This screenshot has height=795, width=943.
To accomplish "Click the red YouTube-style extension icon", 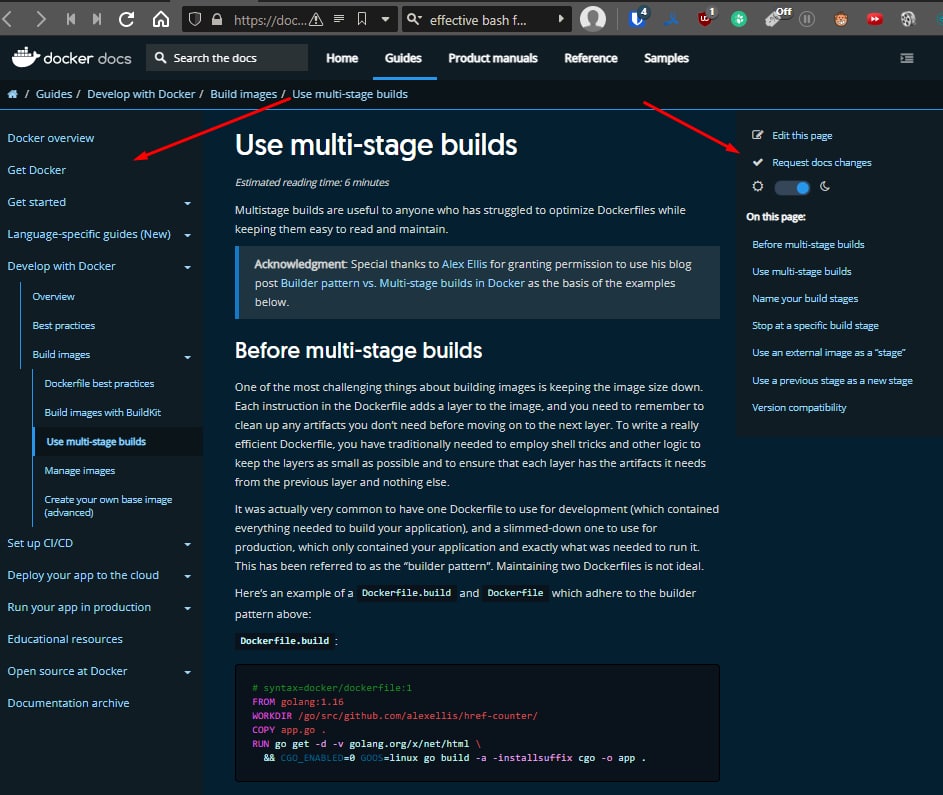I will point(875,19).
